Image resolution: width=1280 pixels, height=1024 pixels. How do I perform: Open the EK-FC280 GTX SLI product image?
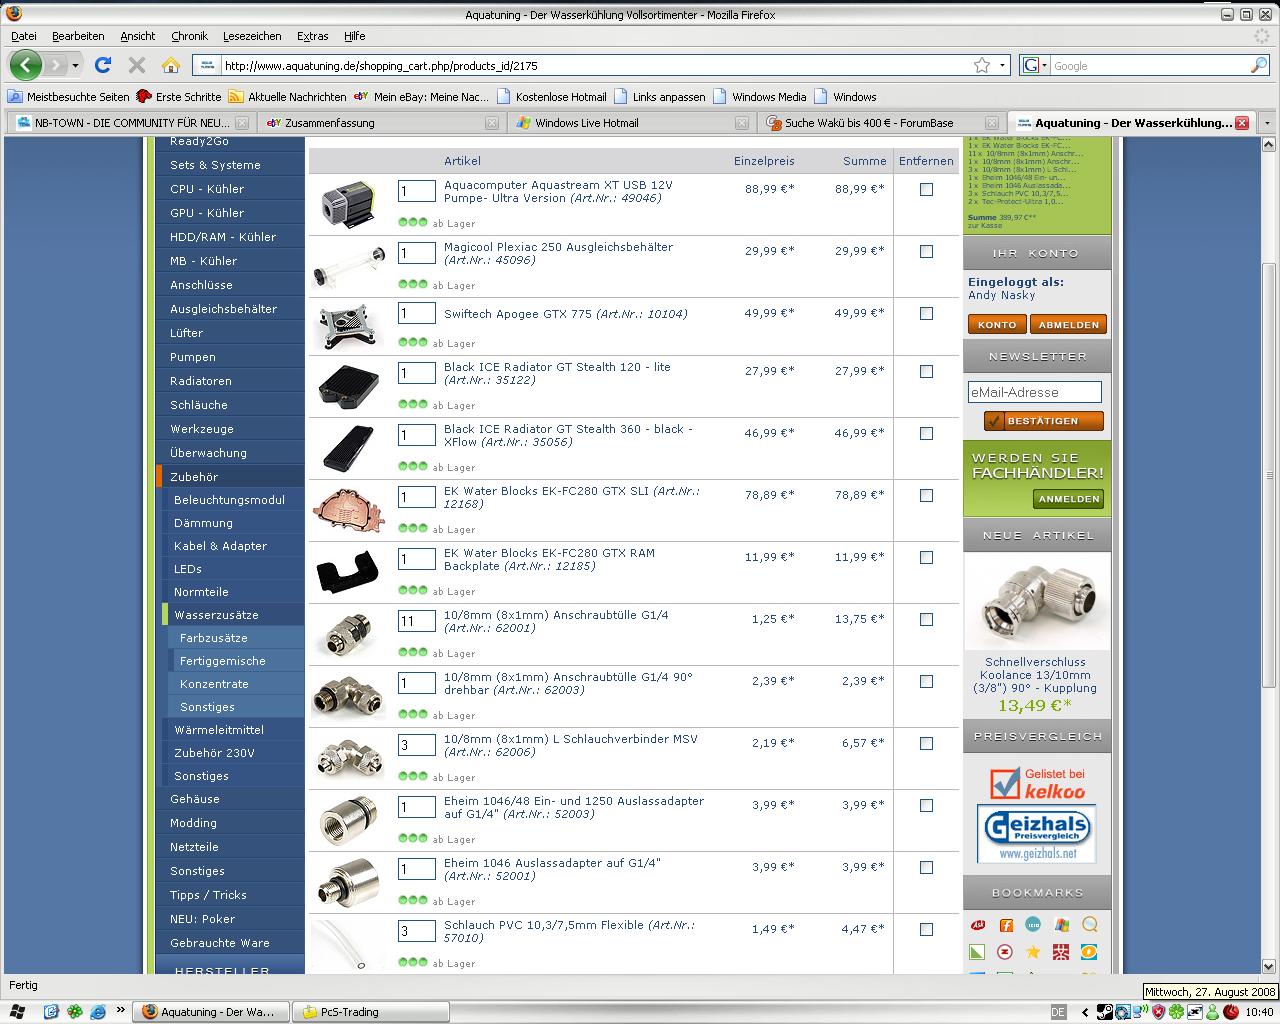[347, 510]
